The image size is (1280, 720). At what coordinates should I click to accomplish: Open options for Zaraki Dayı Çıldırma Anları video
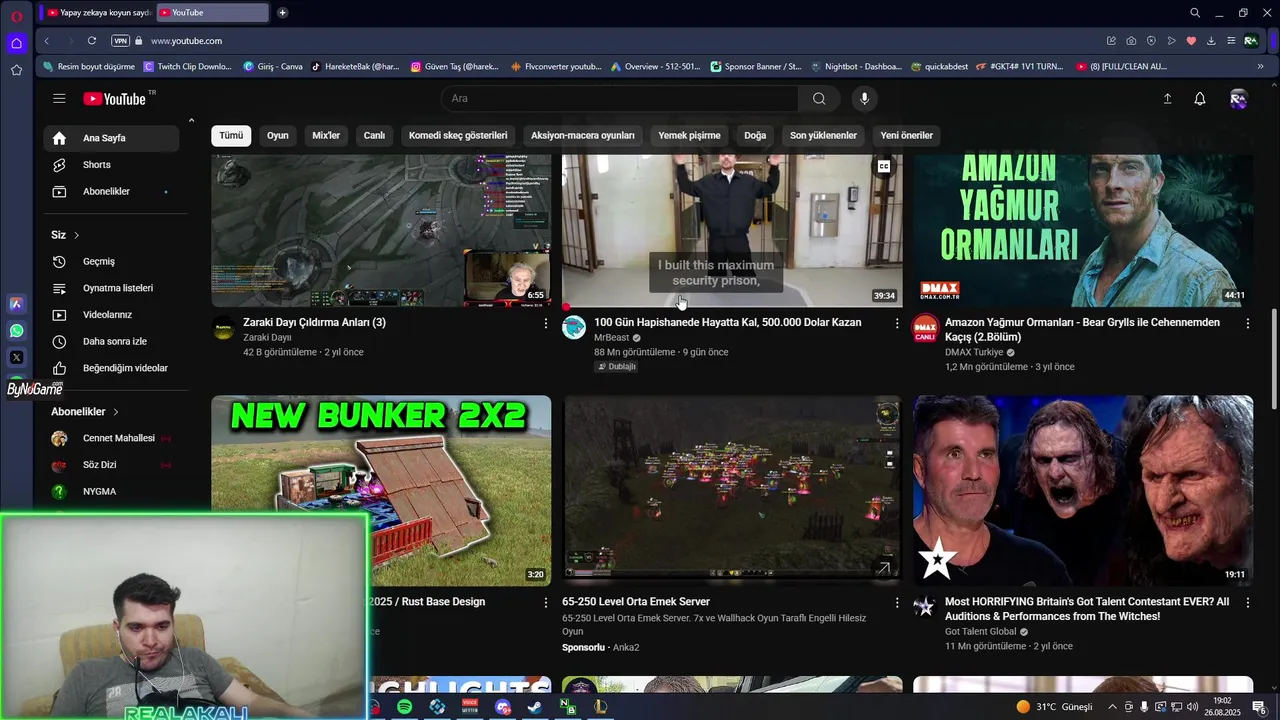(x=546, y=323)
